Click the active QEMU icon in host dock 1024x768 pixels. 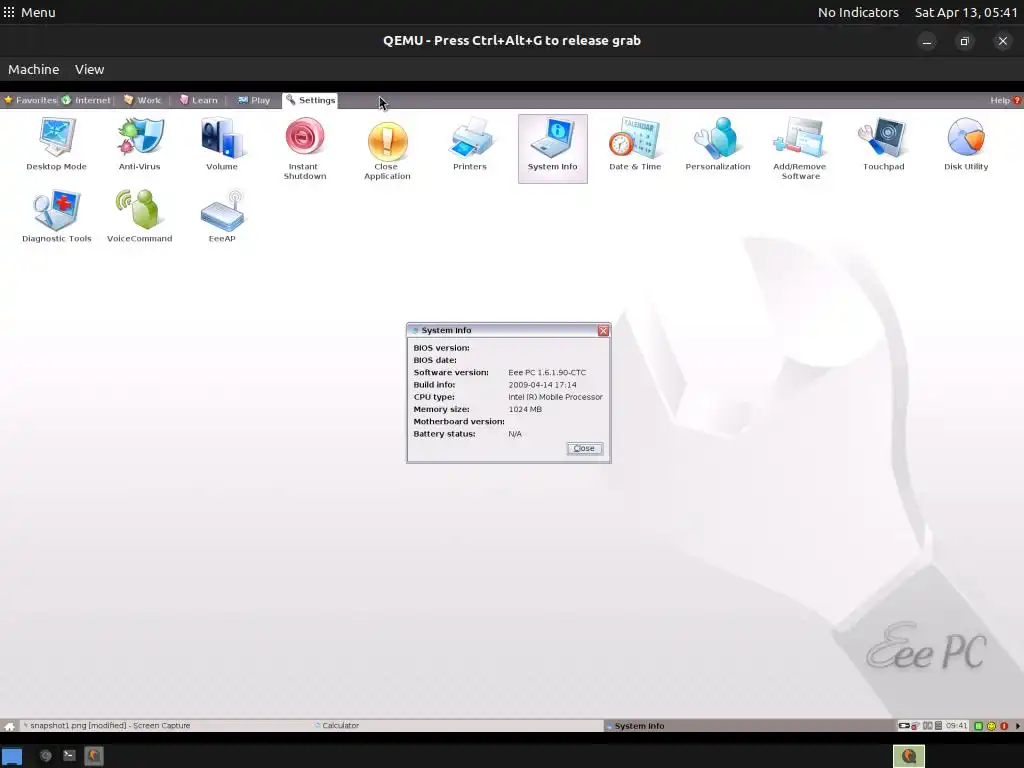(x=93, y=756)
